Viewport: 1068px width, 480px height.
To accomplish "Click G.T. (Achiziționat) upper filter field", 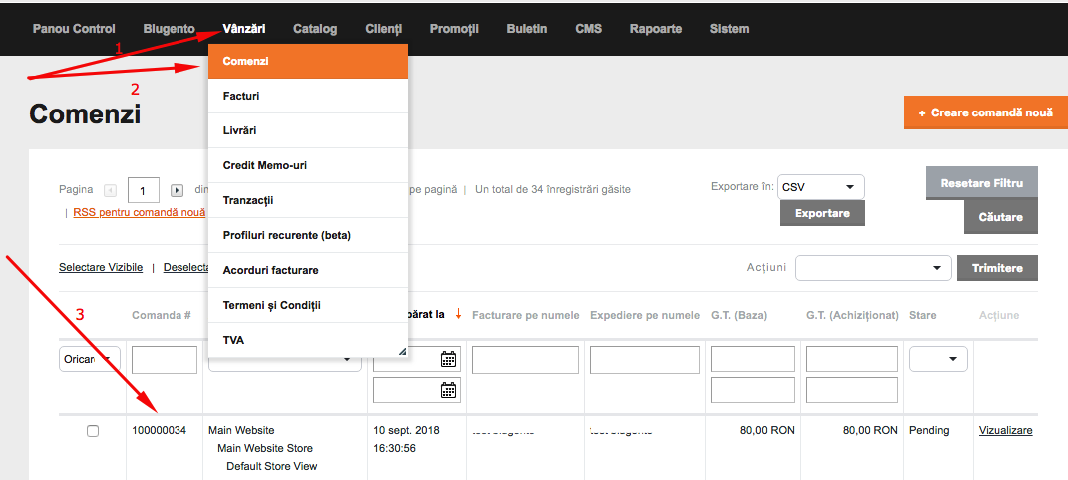I will [851, 359].
